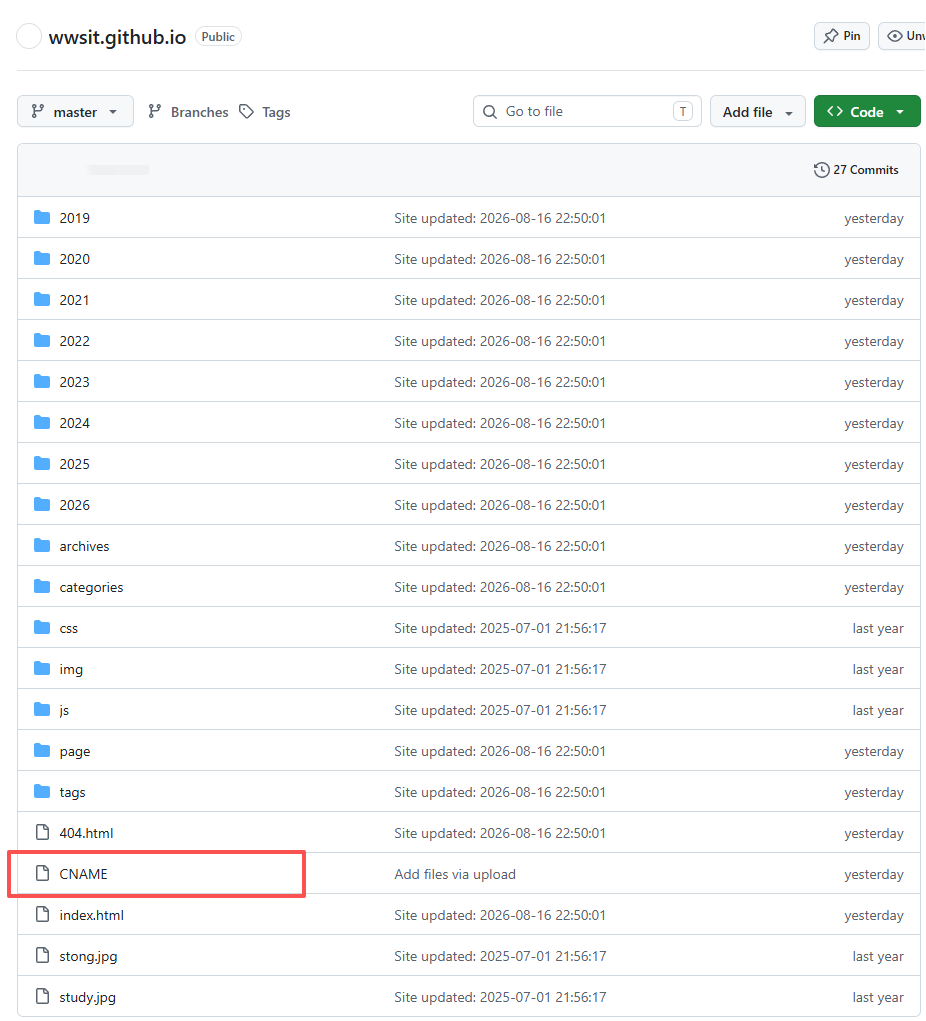Click the folder icon of 2021
Image resolution: width=926 pixels, height=1021 pixels.
click(x=42, y=300)
